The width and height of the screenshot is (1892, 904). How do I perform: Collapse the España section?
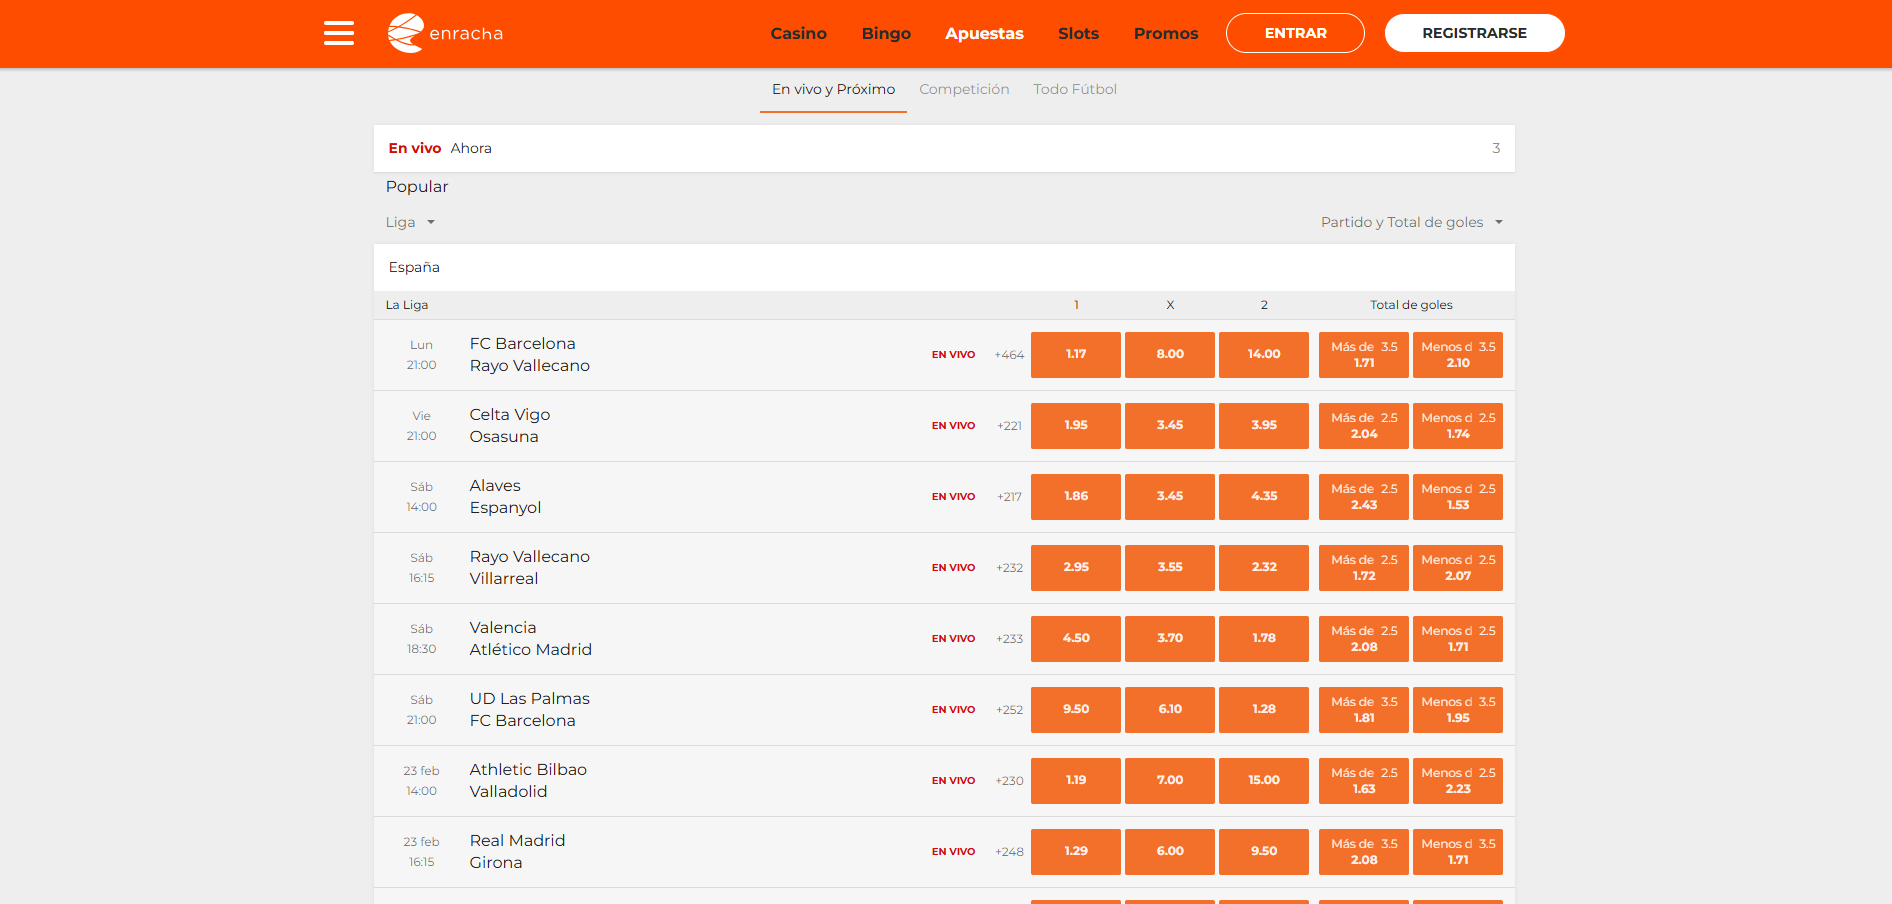click(x=944, y=267)
